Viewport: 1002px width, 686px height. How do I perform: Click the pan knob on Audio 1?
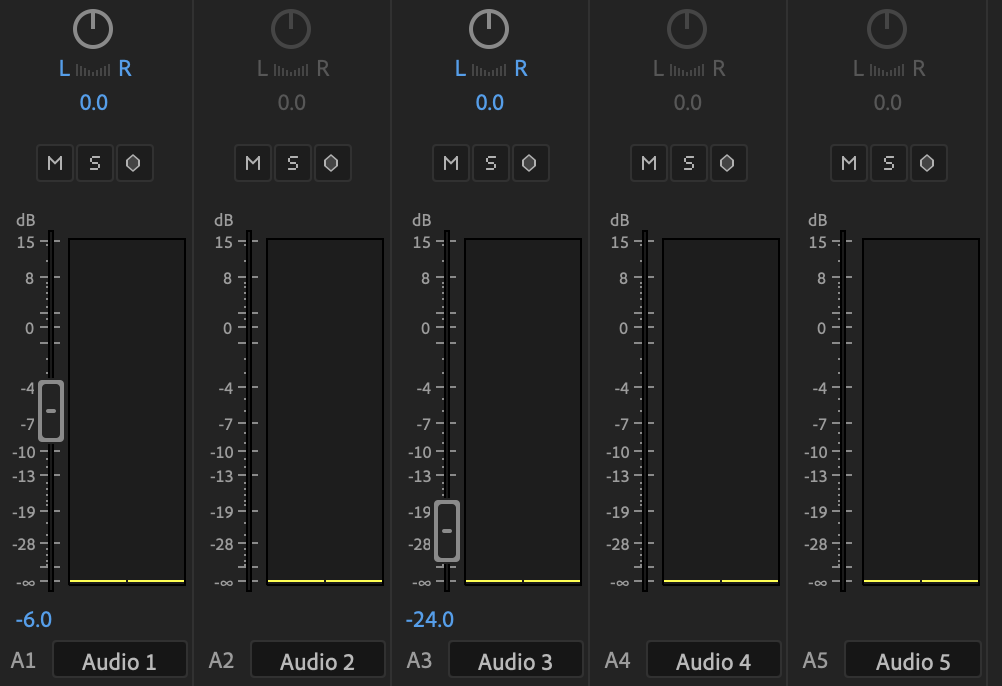coord(92,28)
